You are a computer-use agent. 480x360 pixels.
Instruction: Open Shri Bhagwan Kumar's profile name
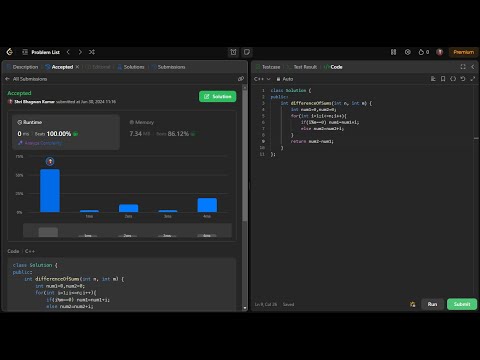34,102
